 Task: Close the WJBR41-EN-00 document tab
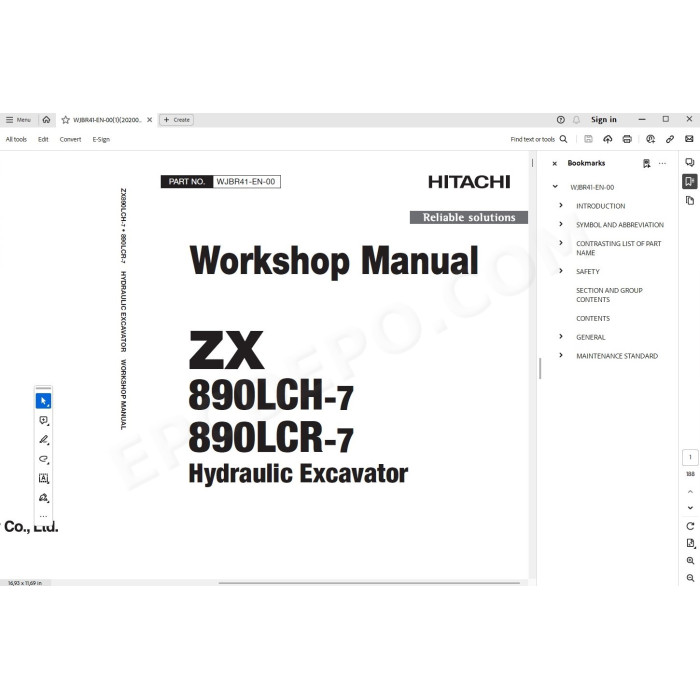150,120
